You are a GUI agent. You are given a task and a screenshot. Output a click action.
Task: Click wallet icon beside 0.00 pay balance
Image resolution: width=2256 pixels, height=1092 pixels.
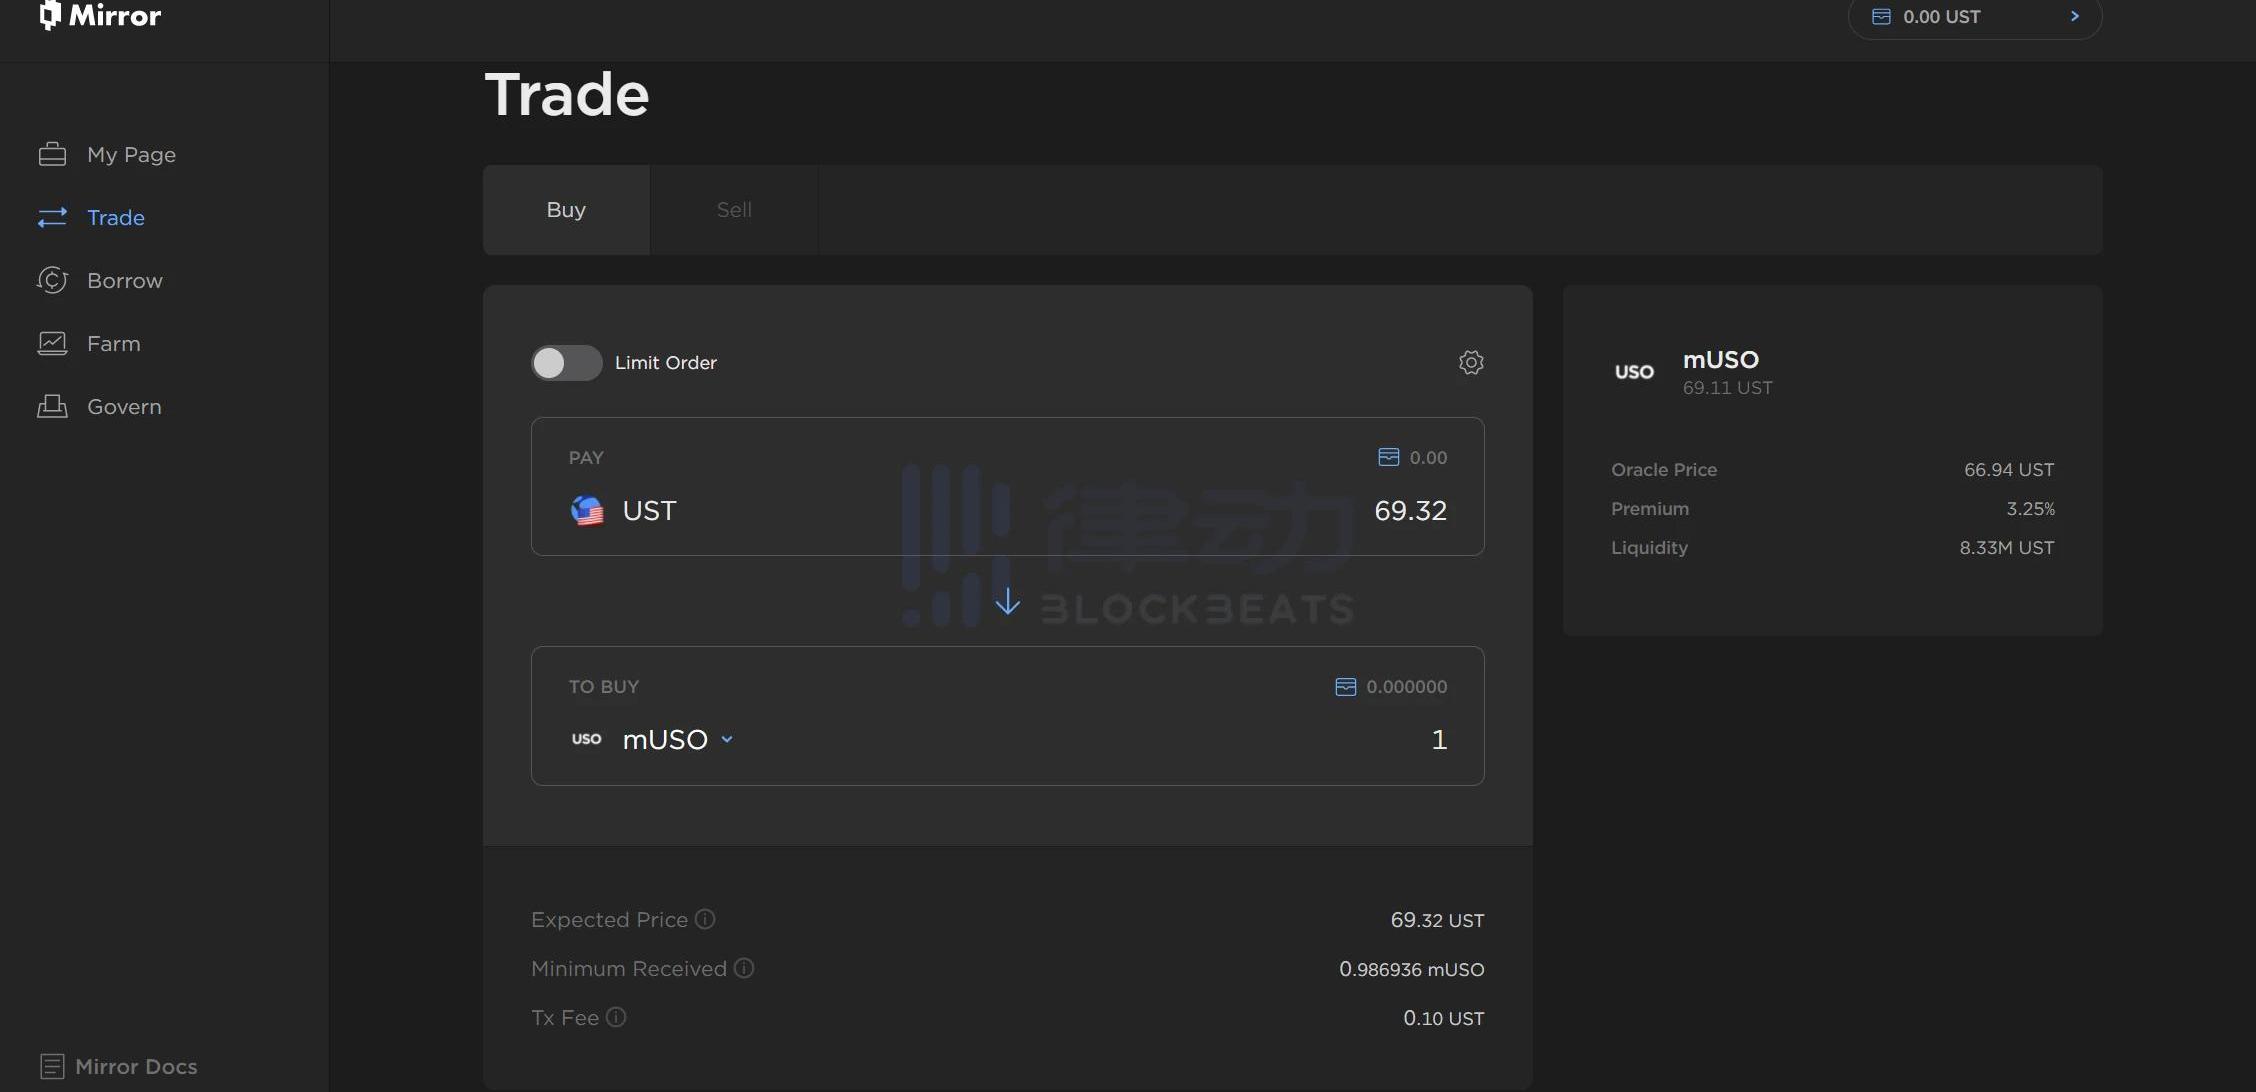click(1388, 457)
